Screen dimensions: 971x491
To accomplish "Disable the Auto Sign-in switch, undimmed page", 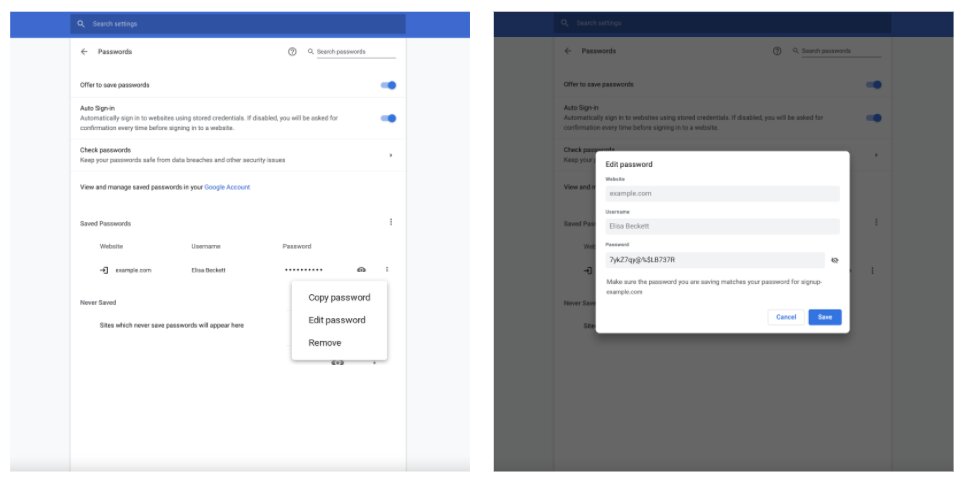I will (x=388, y=118).
